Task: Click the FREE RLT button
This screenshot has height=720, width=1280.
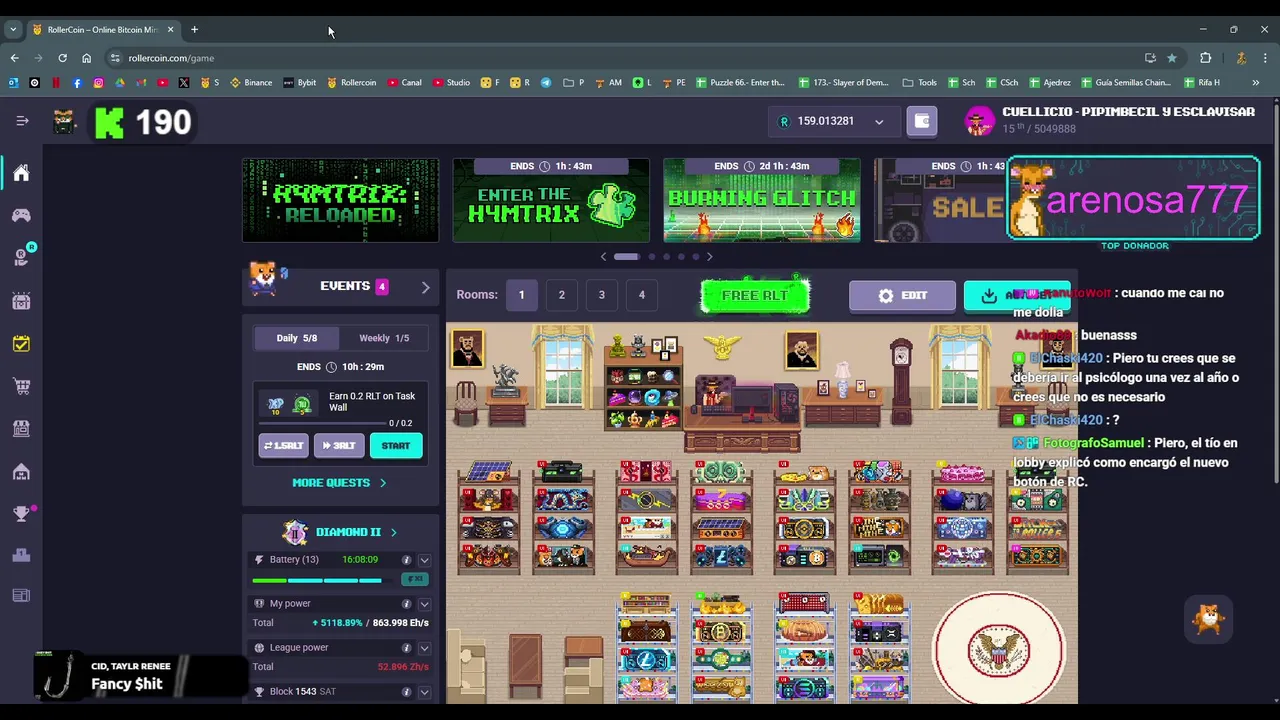Action: point(755,296)
